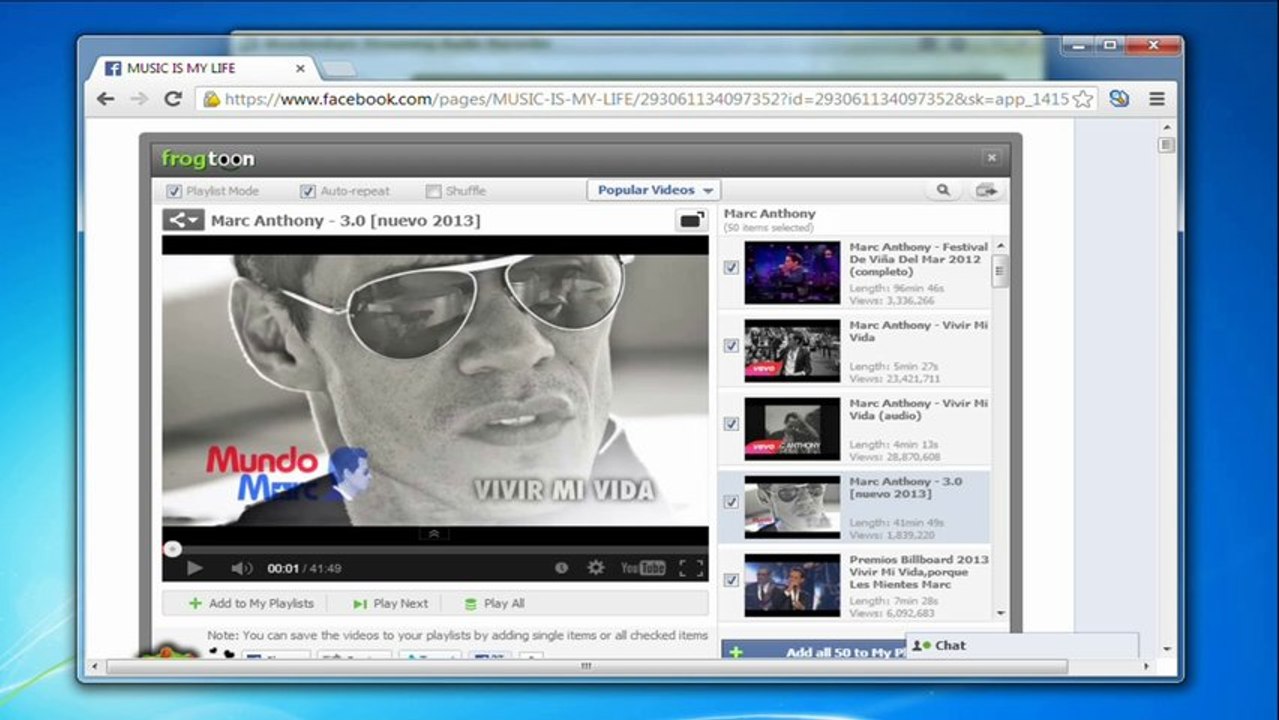Click the frogtoon export icon next to search
Viewport: 1279px width, 720px height.
[x=986, y=190]
